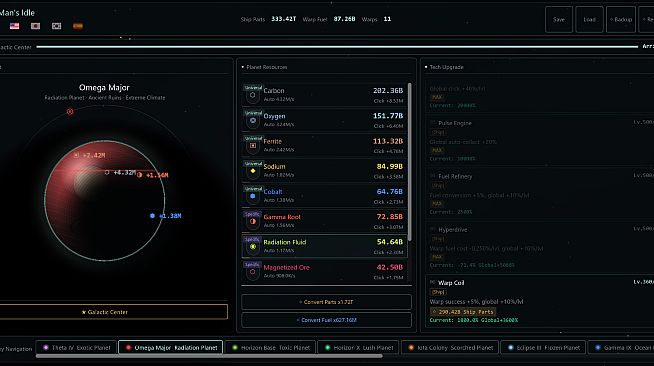Click the Tech Upgrade panel header
Viewport: 654px width, 366px height.
pos(446,67)
